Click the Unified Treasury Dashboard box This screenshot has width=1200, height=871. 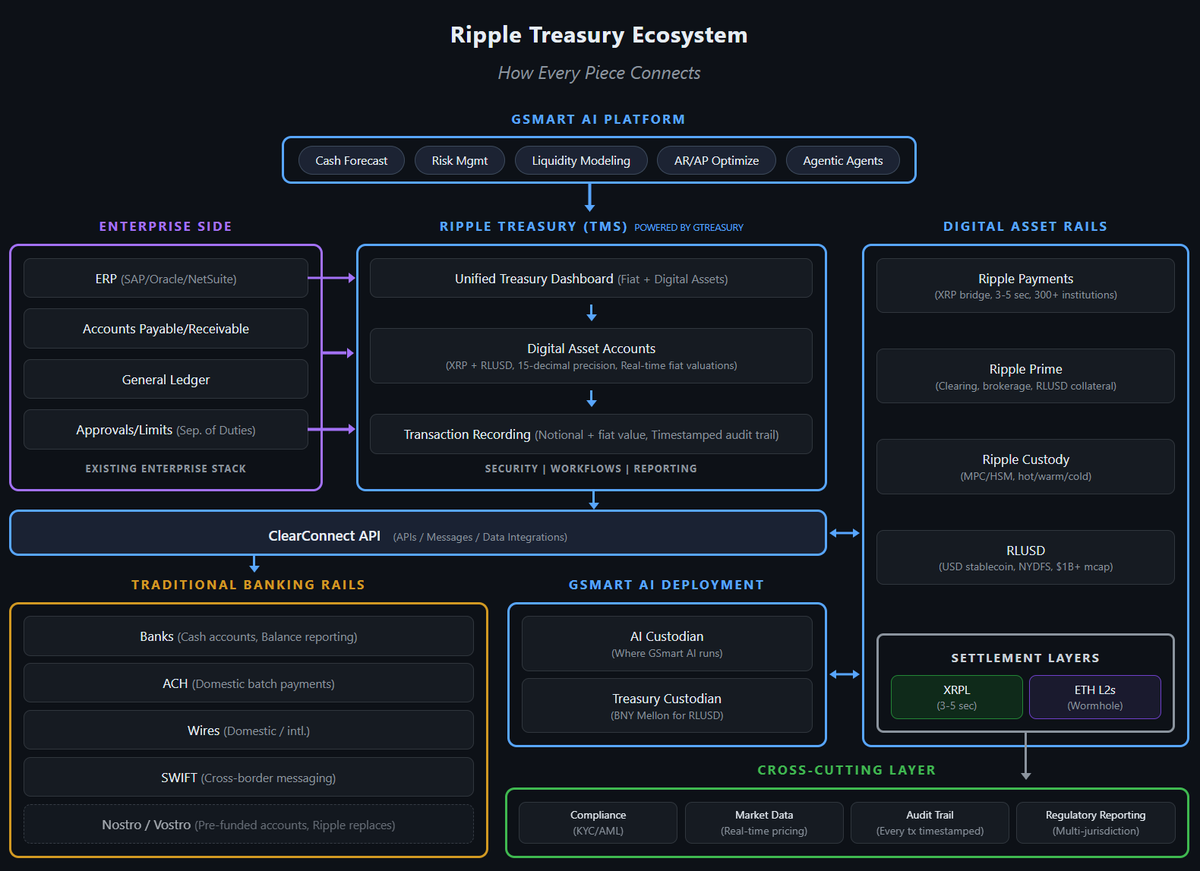[x=591, y=278]
